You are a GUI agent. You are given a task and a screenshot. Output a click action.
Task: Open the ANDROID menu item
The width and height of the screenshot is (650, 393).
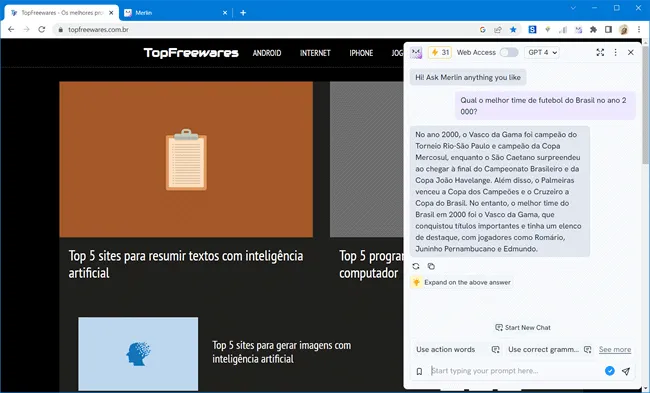(x=267, y=53)
